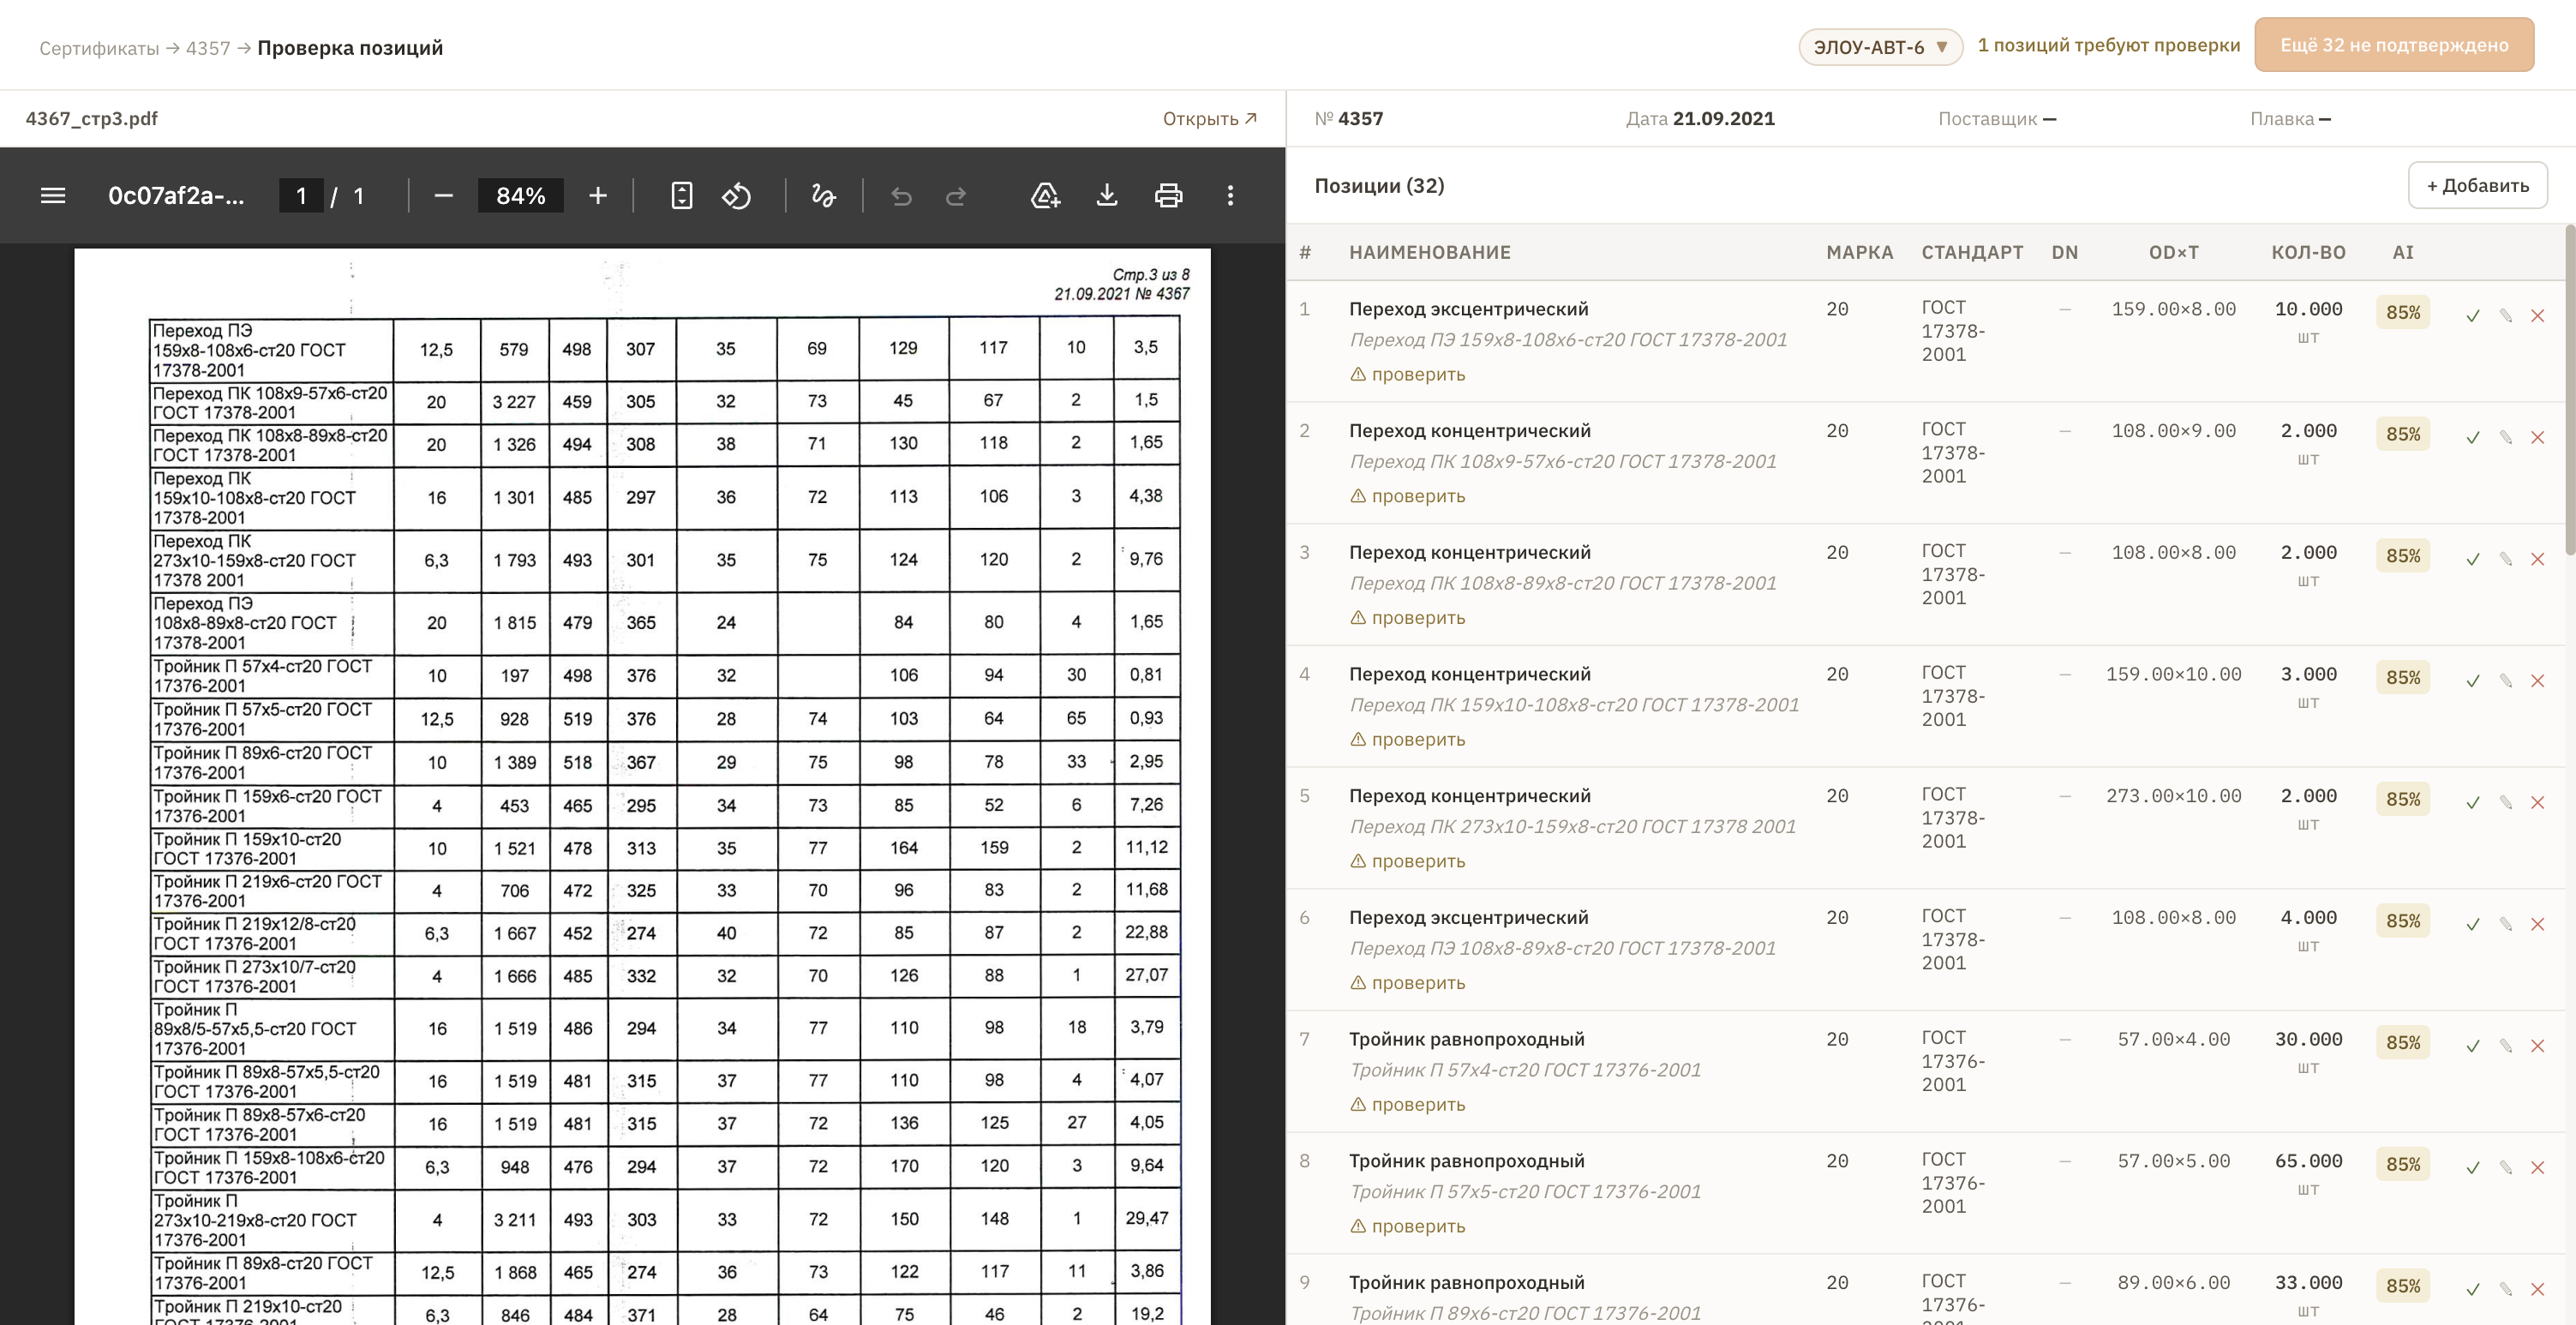Click the КОЛ-ВО column header

click(x=2308, y=252)
